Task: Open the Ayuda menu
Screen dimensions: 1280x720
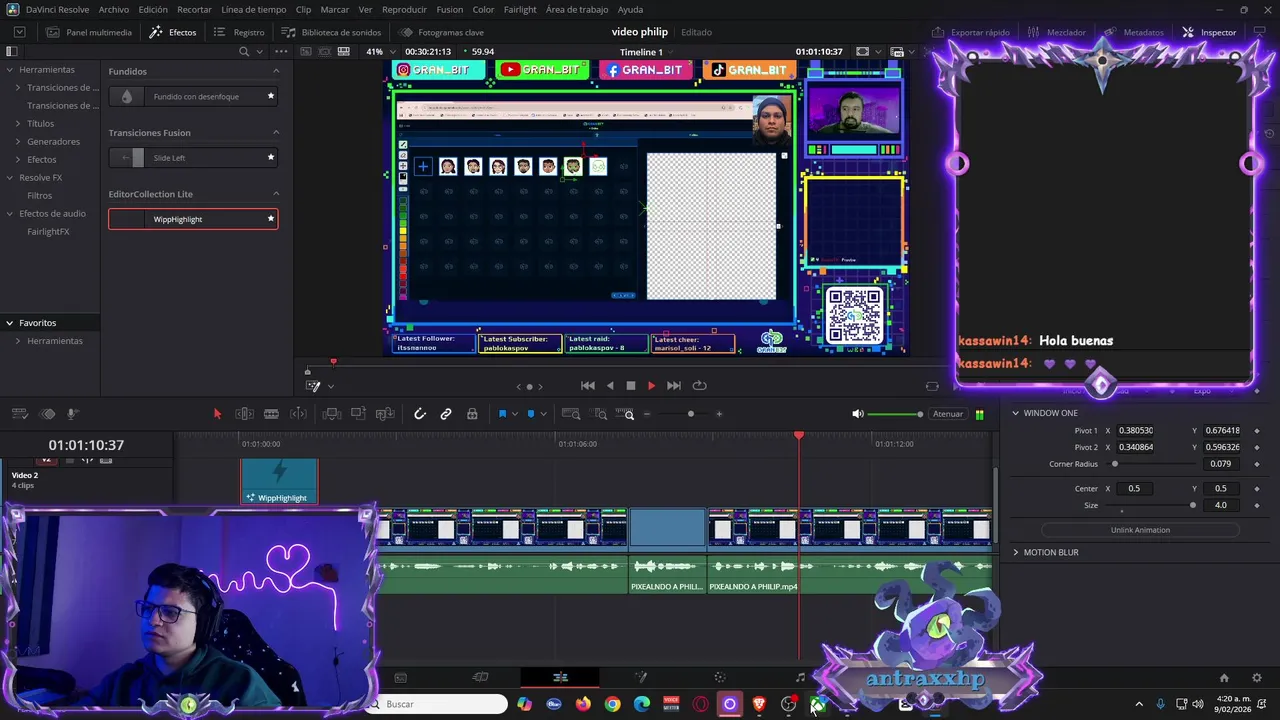Action: click(630, 9)
